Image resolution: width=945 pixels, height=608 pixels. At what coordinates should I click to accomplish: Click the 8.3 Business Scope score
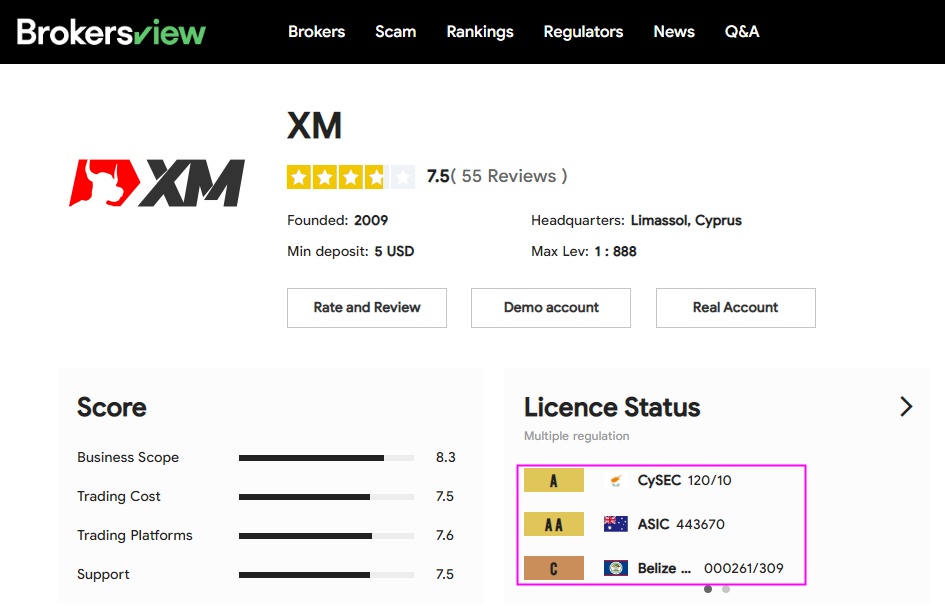click(x=445, y=457)
